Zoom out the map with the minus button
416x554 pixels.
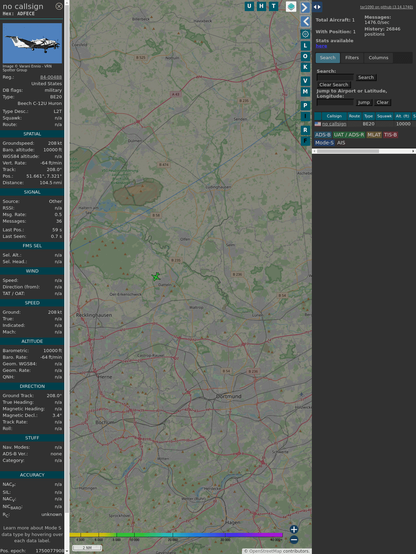(294, 540)
